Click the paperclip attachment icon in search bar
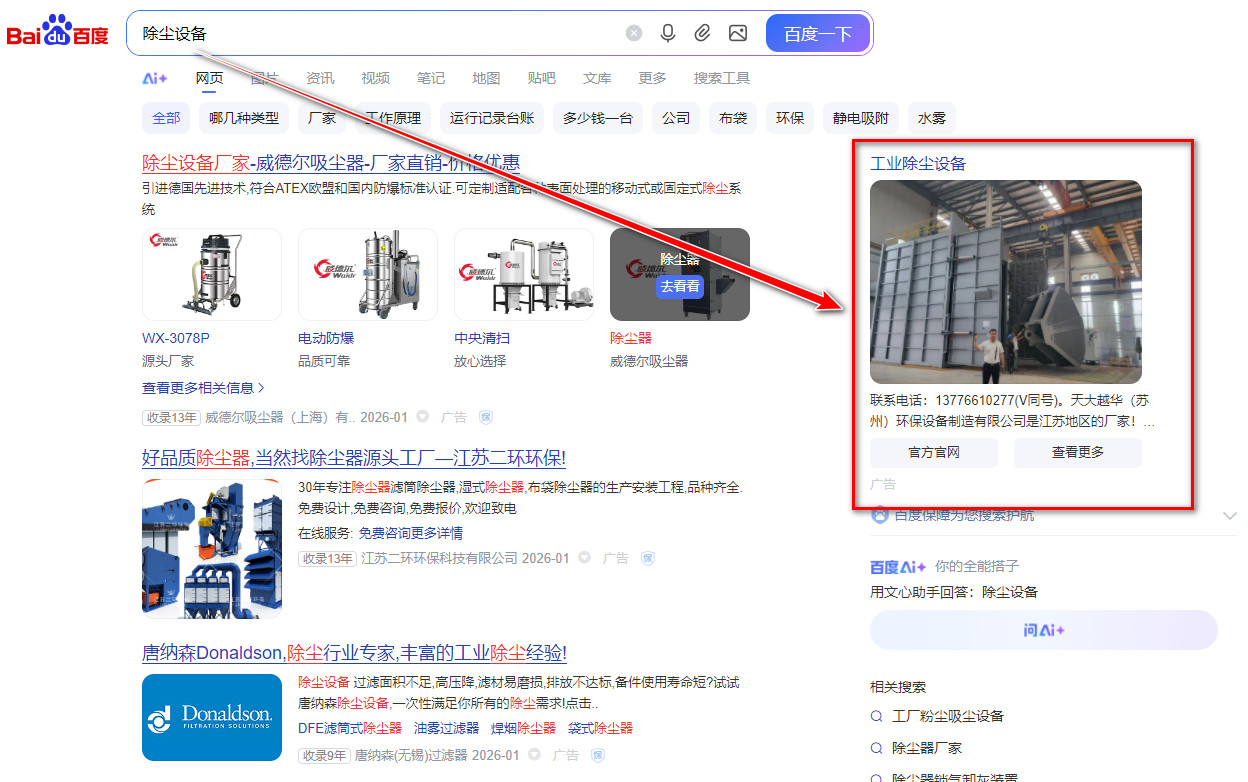The image size is (1248, 782). pos(701,32)
